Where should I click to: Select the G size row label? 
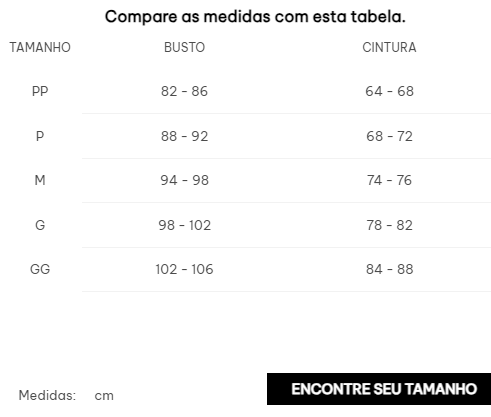point(40,225)
